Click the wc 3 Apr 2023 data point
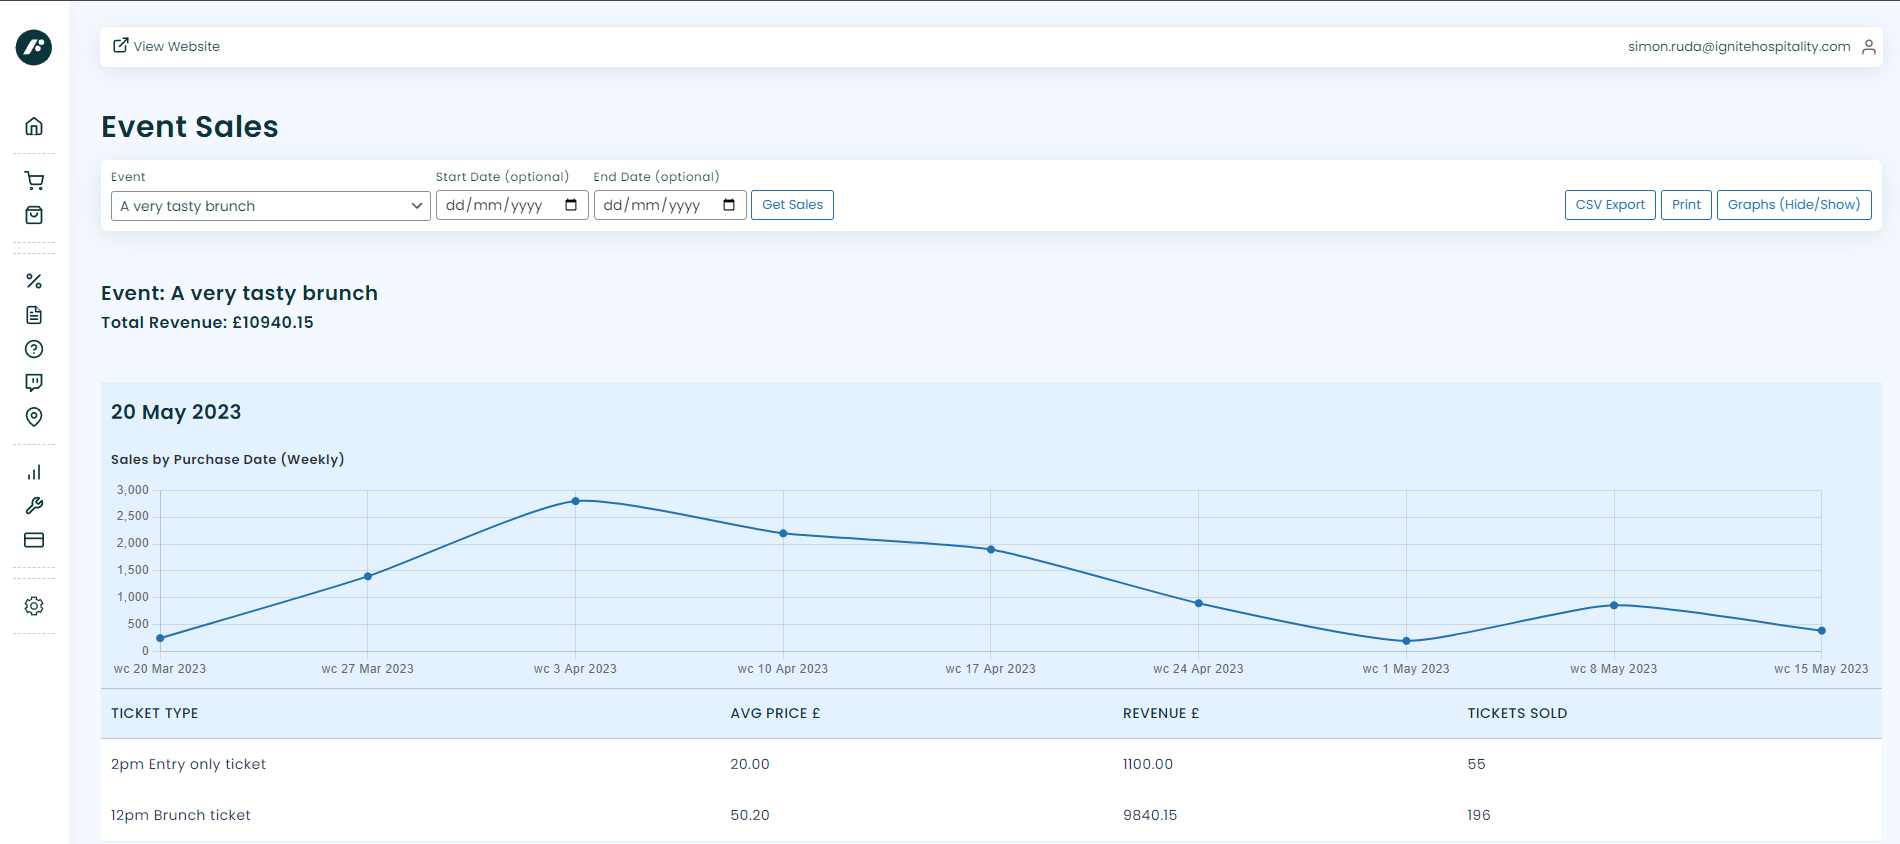 tap(575, 501)
